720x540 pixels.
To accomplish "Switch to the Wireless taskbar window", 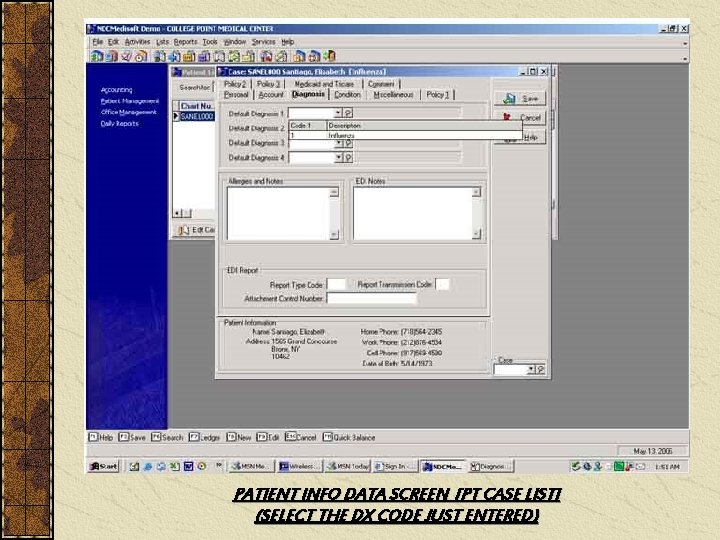I will pyautogui.click(x=299, y=467).
